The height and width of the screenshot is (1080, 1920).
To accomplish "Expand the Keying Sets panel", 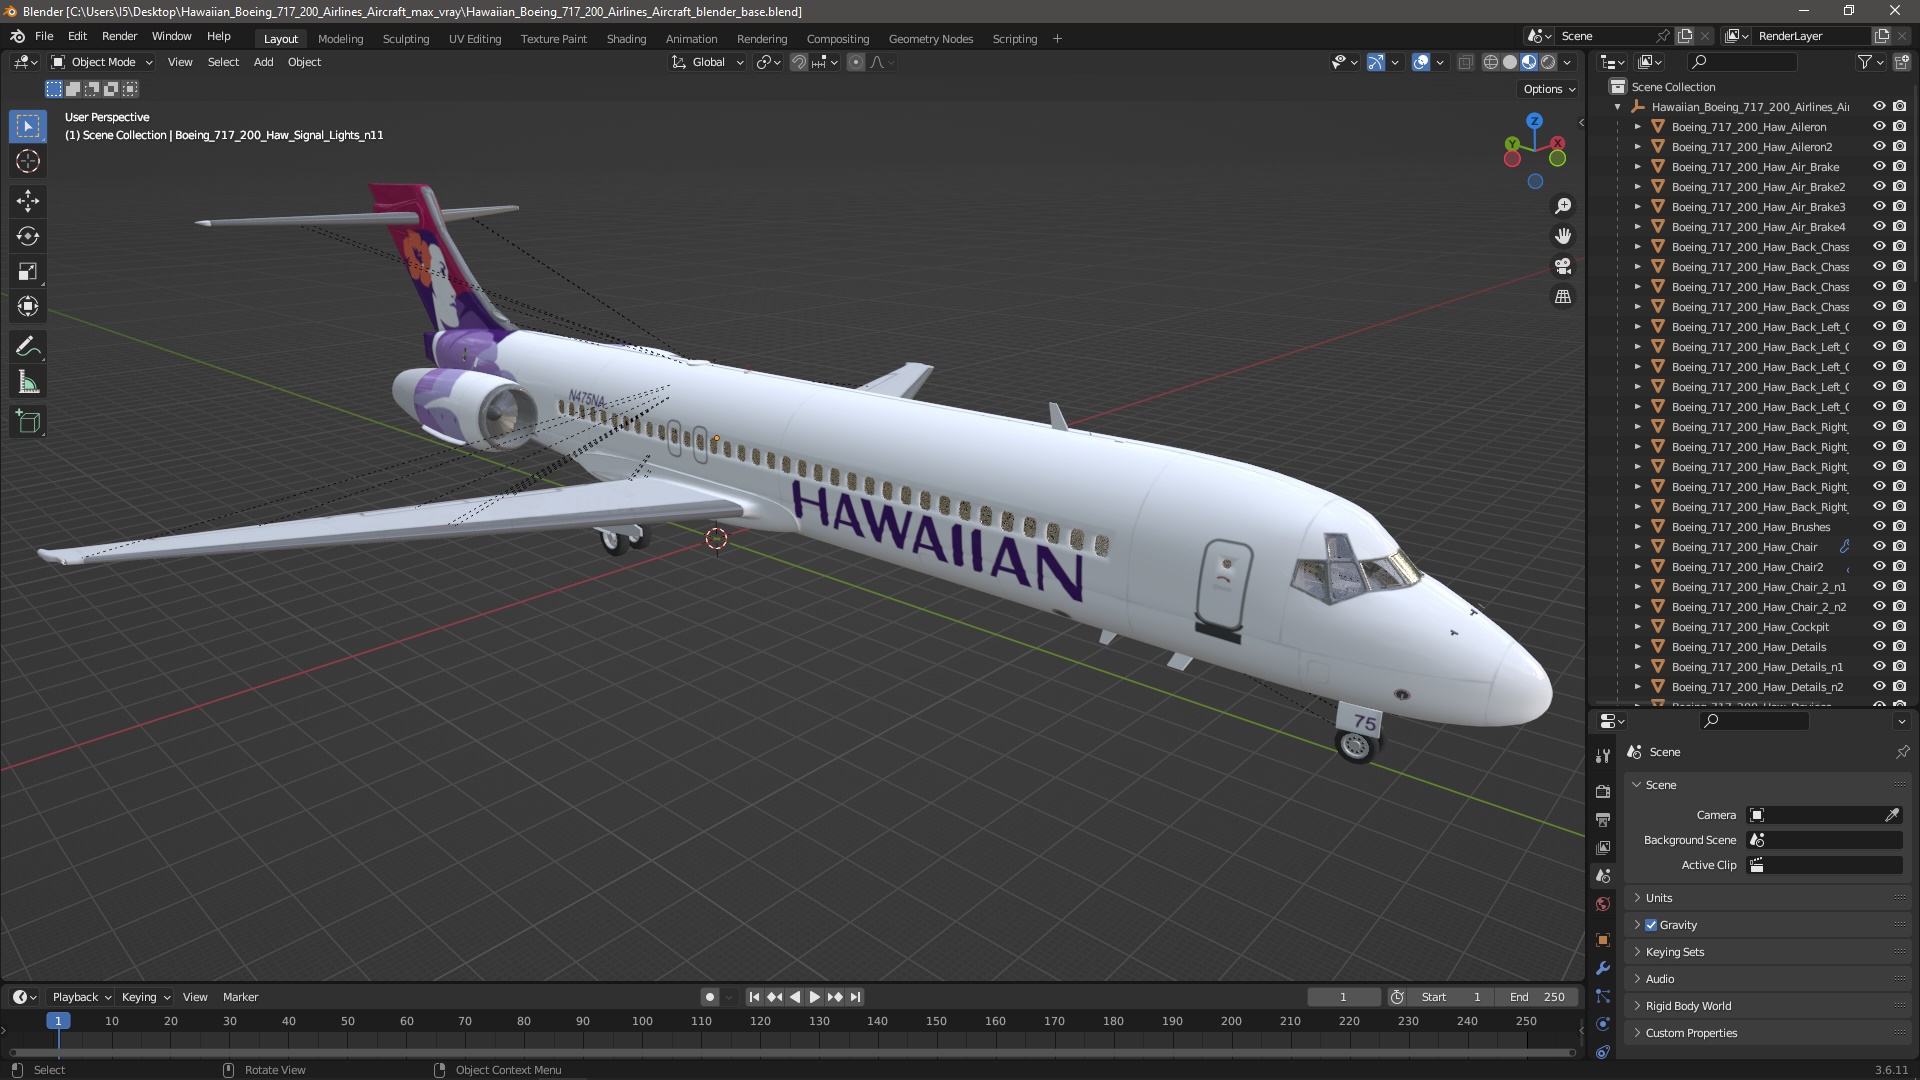I will click(1675, 952).
